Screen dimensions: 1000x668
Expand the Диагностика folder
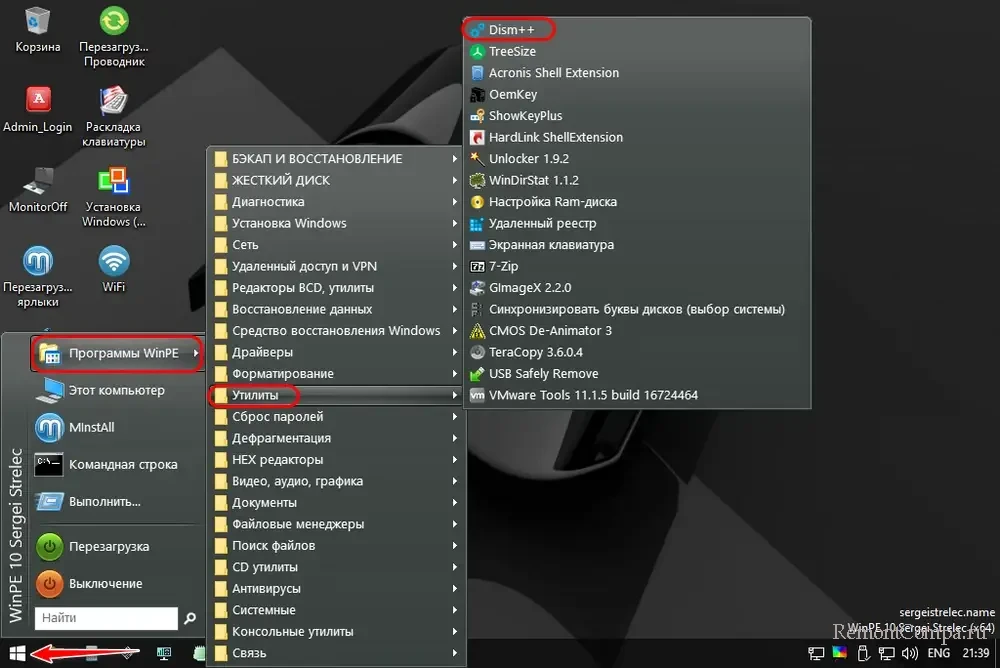[x=336, y=202]
